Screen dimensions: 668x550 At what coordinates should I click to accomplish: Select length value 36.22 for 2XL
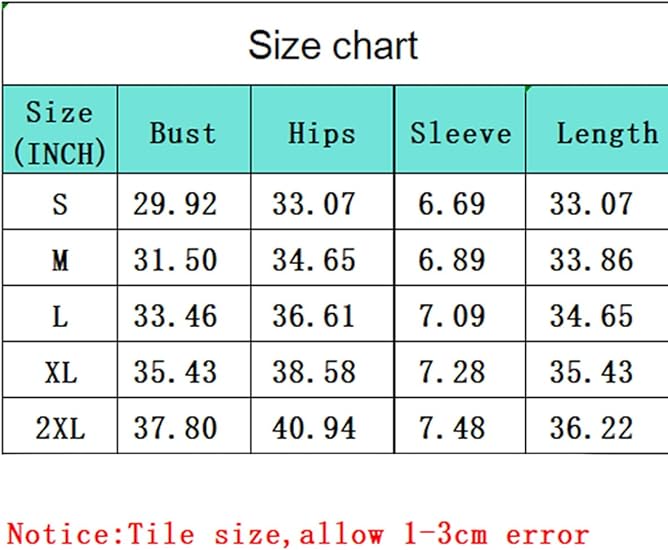point(591,428)
